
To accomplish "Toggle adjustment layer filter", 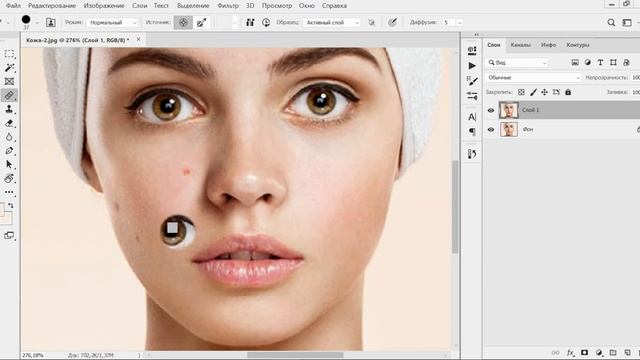I will 587,62.
